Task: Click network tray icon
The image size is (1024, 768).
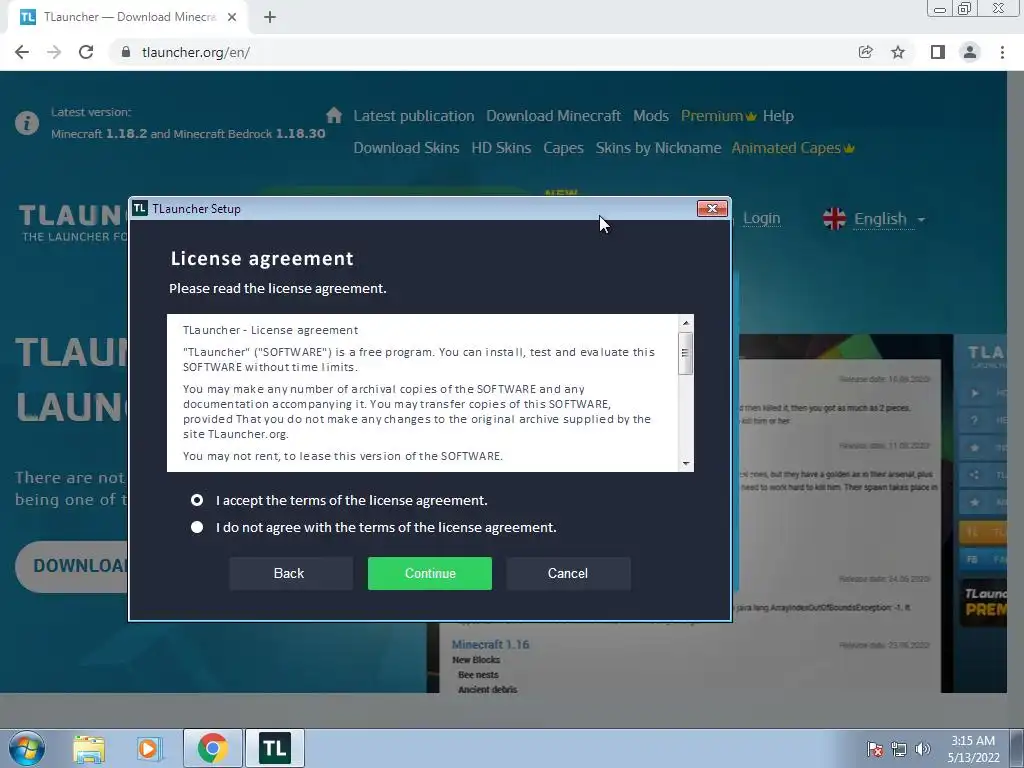Action: (x=899, y=749)
